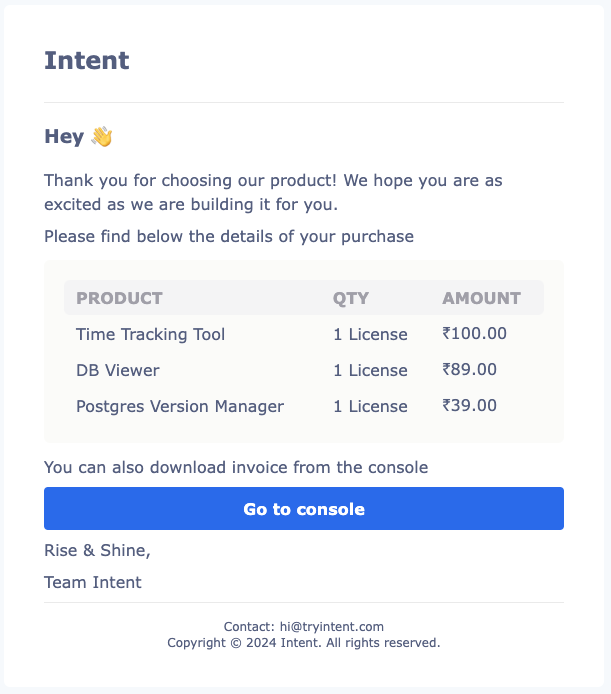Click the copyright 2024 Intent text

pyautogui.click(x=304, y=643)
